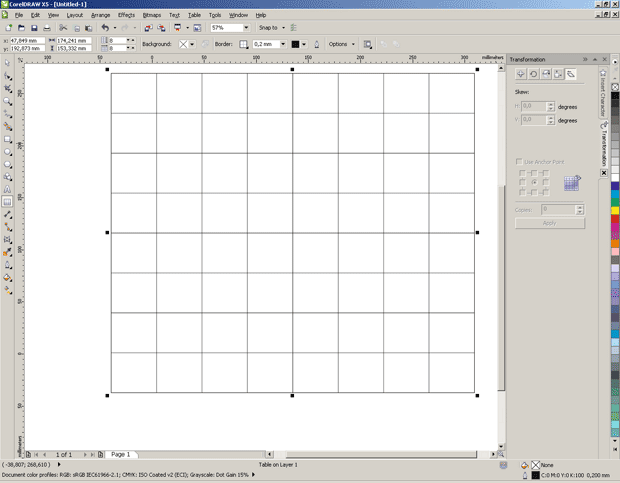This screenshot has width=620, height=483.
Task: Select the Basic Shapes tool
Action: [7, 177]
